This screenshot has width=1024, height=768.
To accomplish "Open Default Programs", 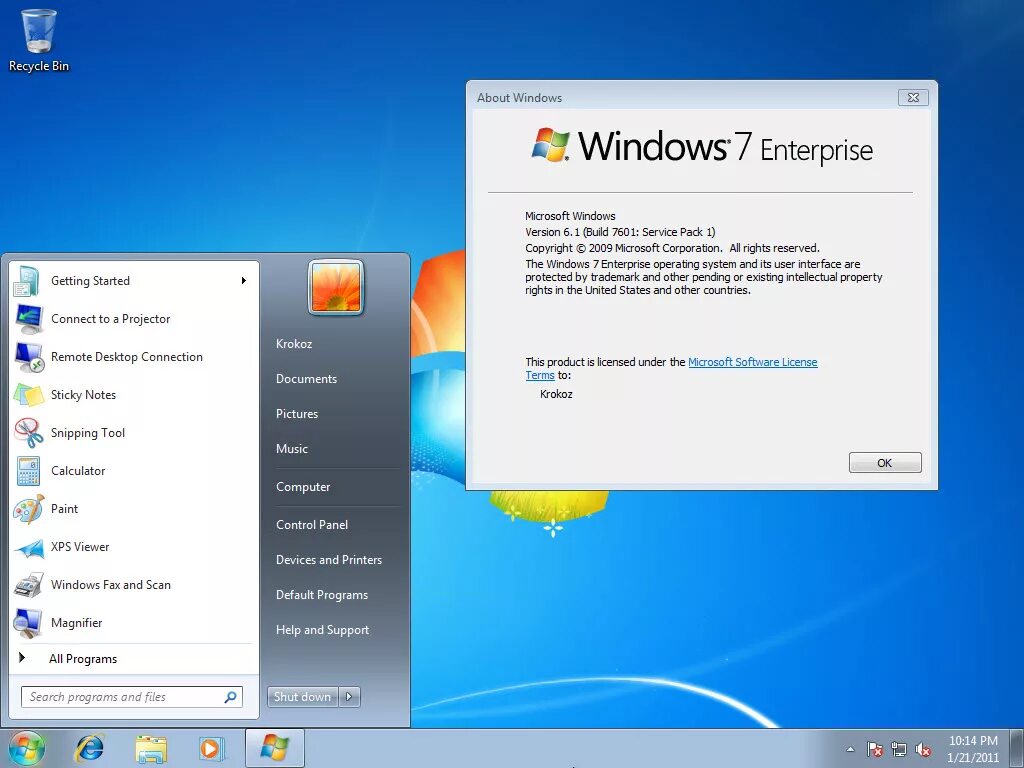I will click(x=321, y=595).
